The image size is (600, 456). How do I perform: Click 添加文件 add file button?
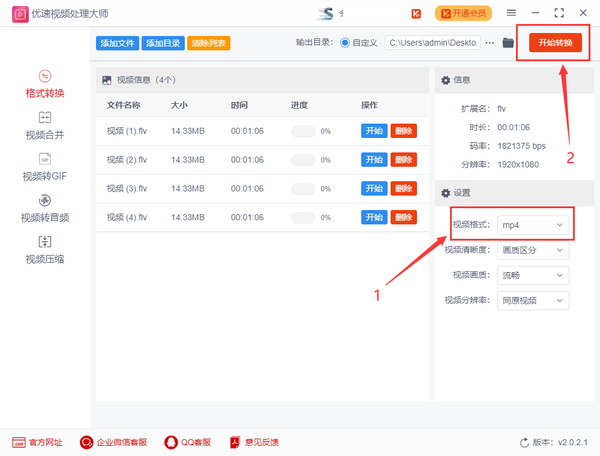117,43
